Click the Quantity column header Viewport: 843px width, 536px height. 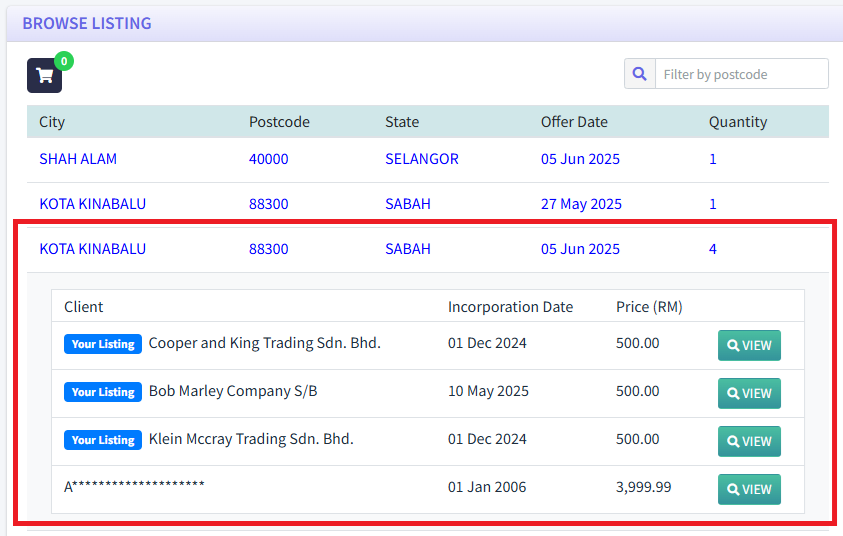tap(738, 122)
